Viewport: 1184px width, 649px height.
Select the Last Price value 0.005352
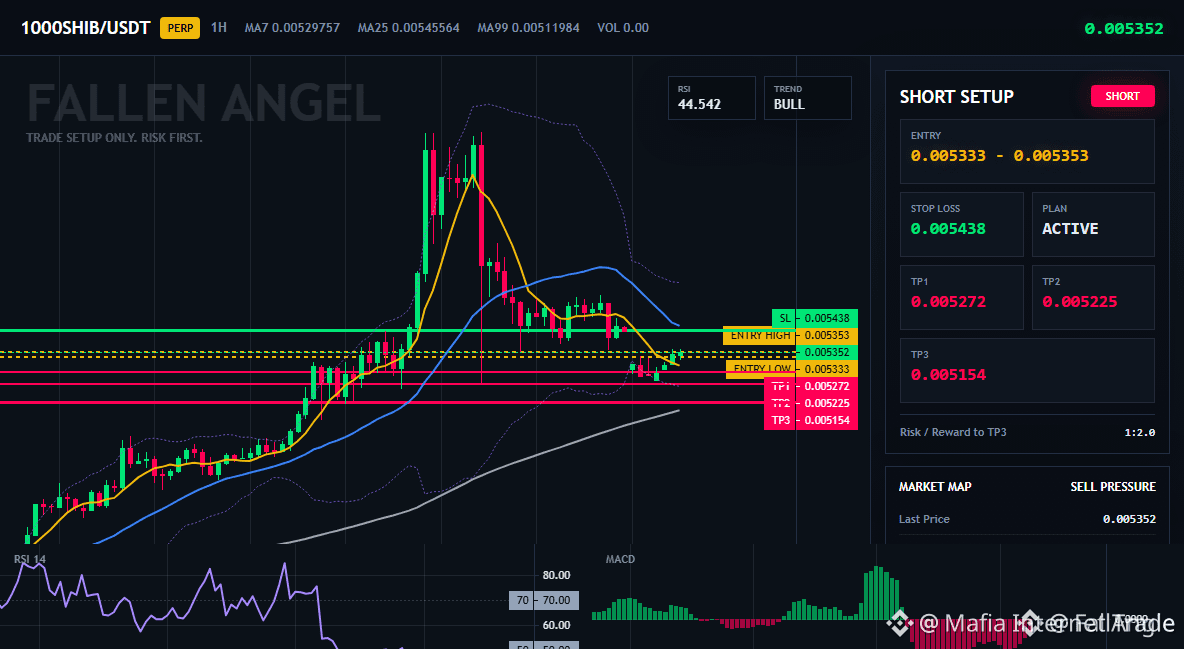pyautogui.click(x=1129, y=519)
